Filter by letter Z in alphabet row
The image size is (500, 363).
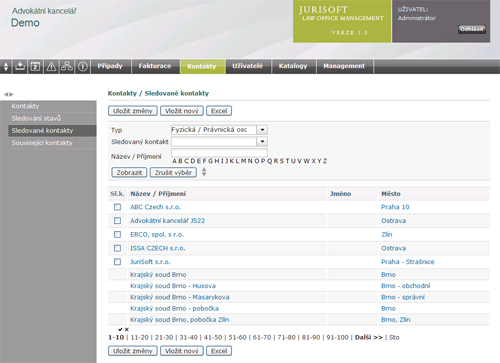(x=325, y=161)
